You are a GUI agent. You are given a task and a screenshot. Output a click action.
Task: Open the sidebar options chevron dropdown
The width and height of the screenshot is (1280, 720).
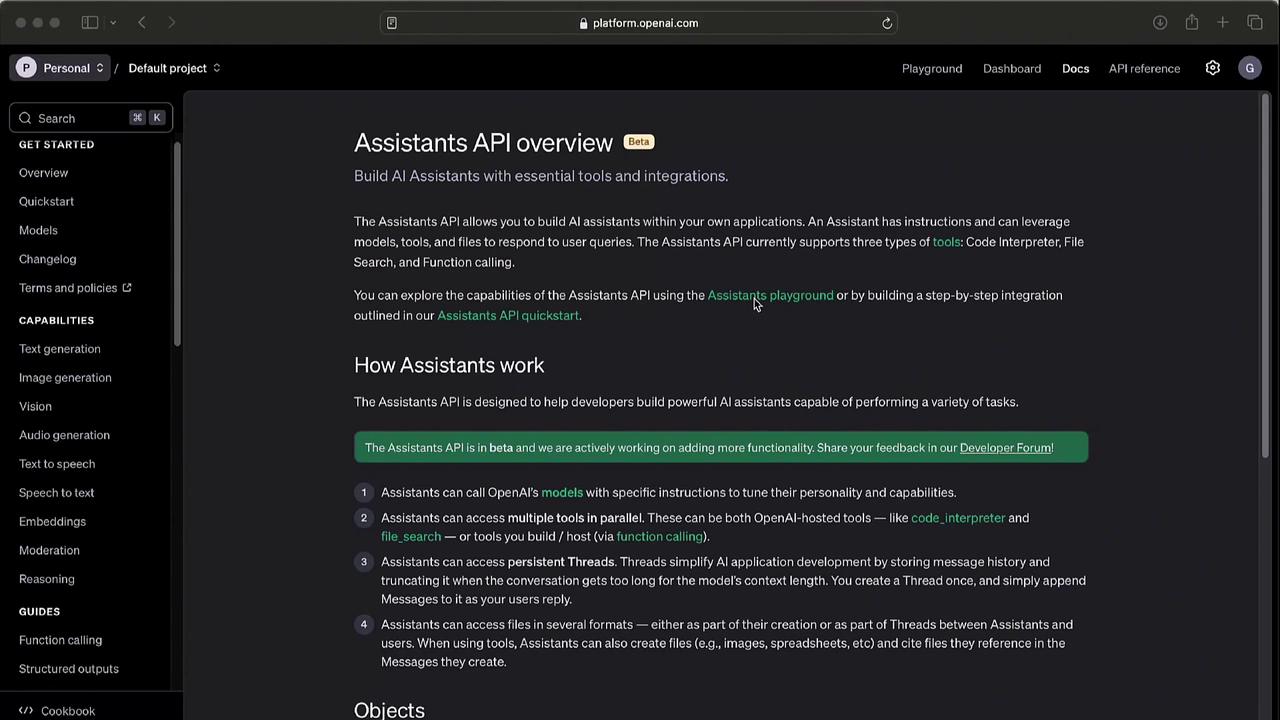coord(113,23)
